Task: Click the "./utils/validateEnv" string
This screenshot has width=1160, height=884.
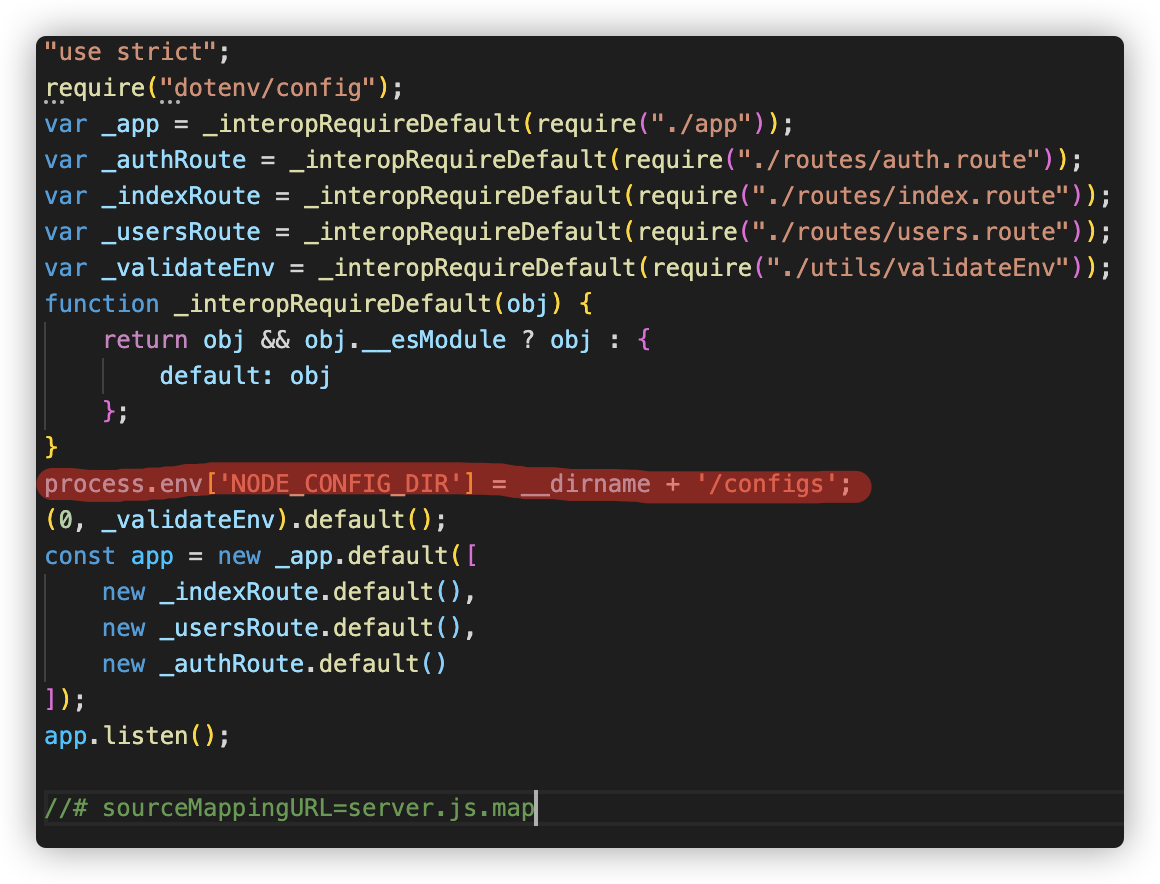Action: click(920, 268)
